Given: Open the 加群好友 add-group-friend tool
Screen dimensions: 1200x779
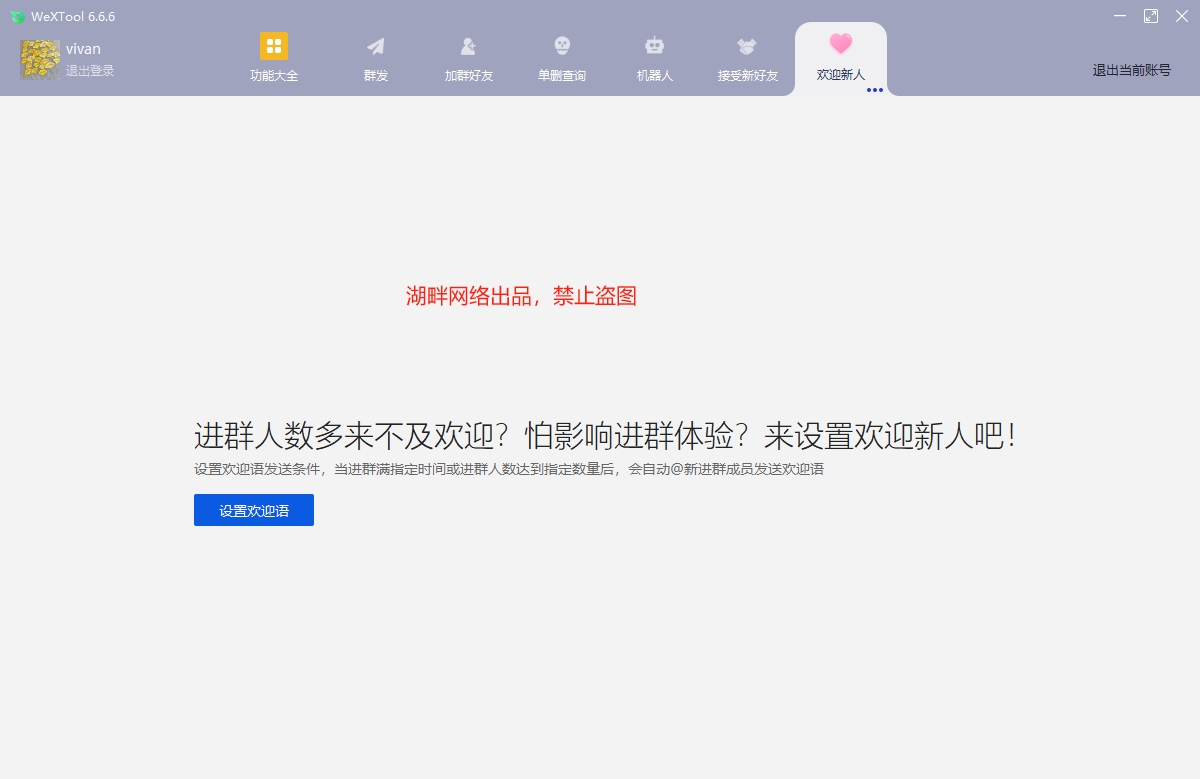Looking at the screenshot, I should (467, 57).
